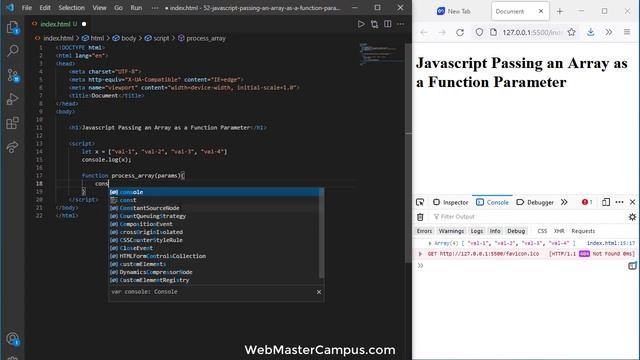Viewport: 640px width, 360px height.
Task: Select the Console devtools tab
Action: (493, 202)
